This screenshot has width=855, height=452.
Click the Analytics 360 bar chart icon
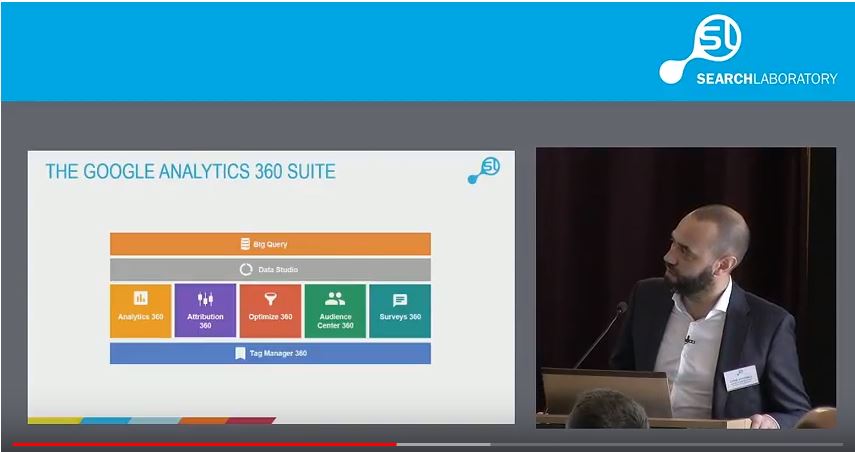coord(141,298)
